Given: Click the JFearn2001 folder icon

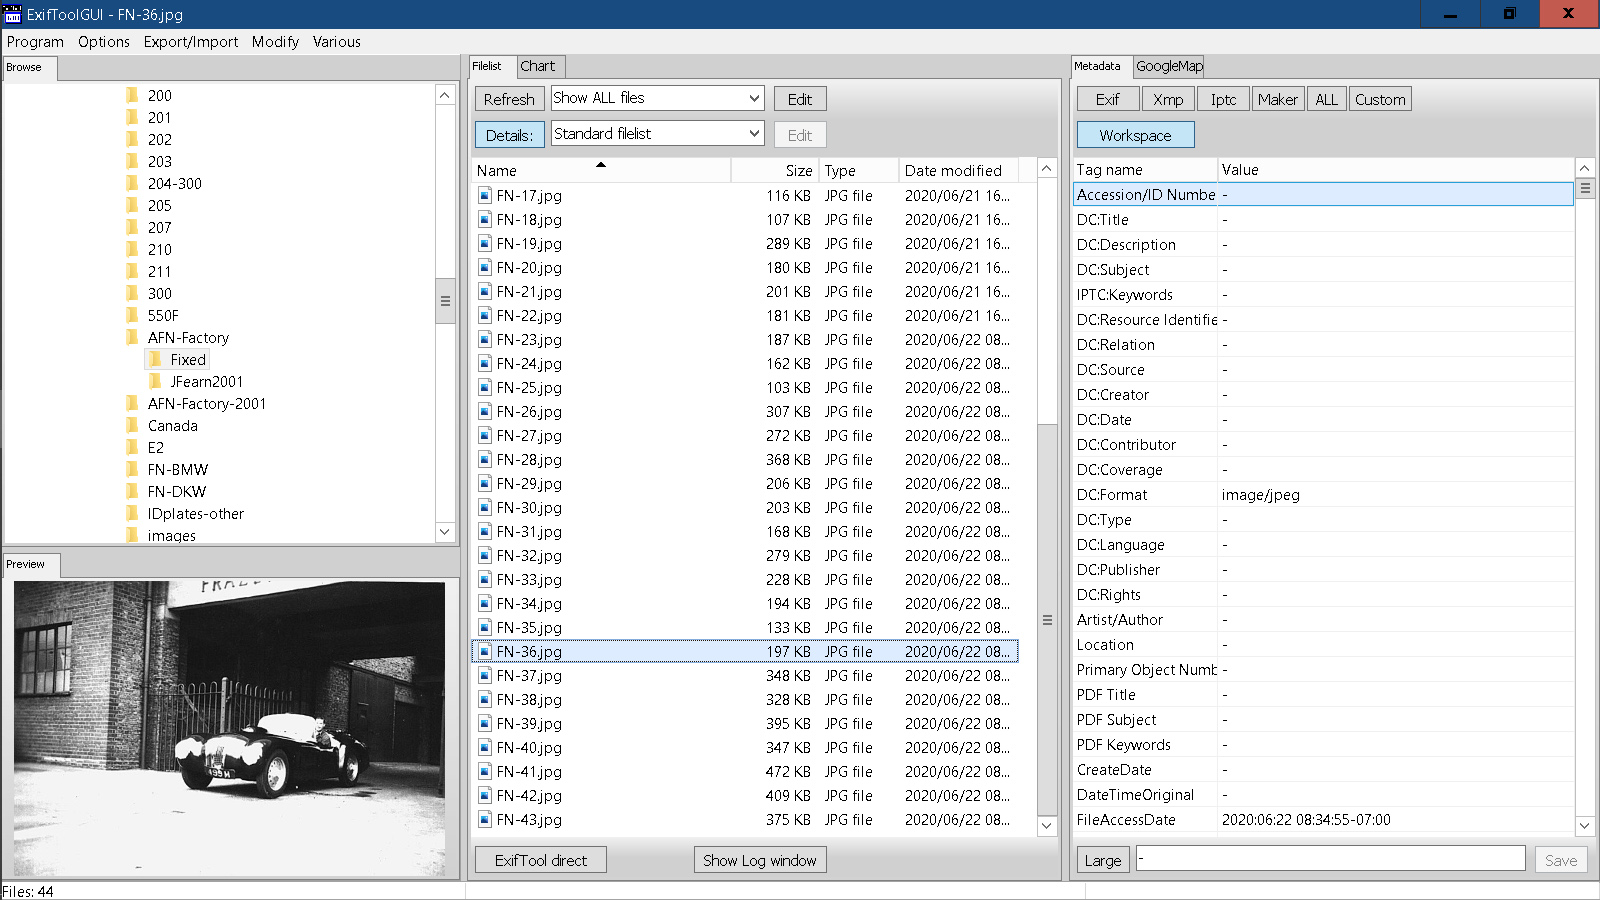Looking at the screenshot, I should (x=154, y=382).
